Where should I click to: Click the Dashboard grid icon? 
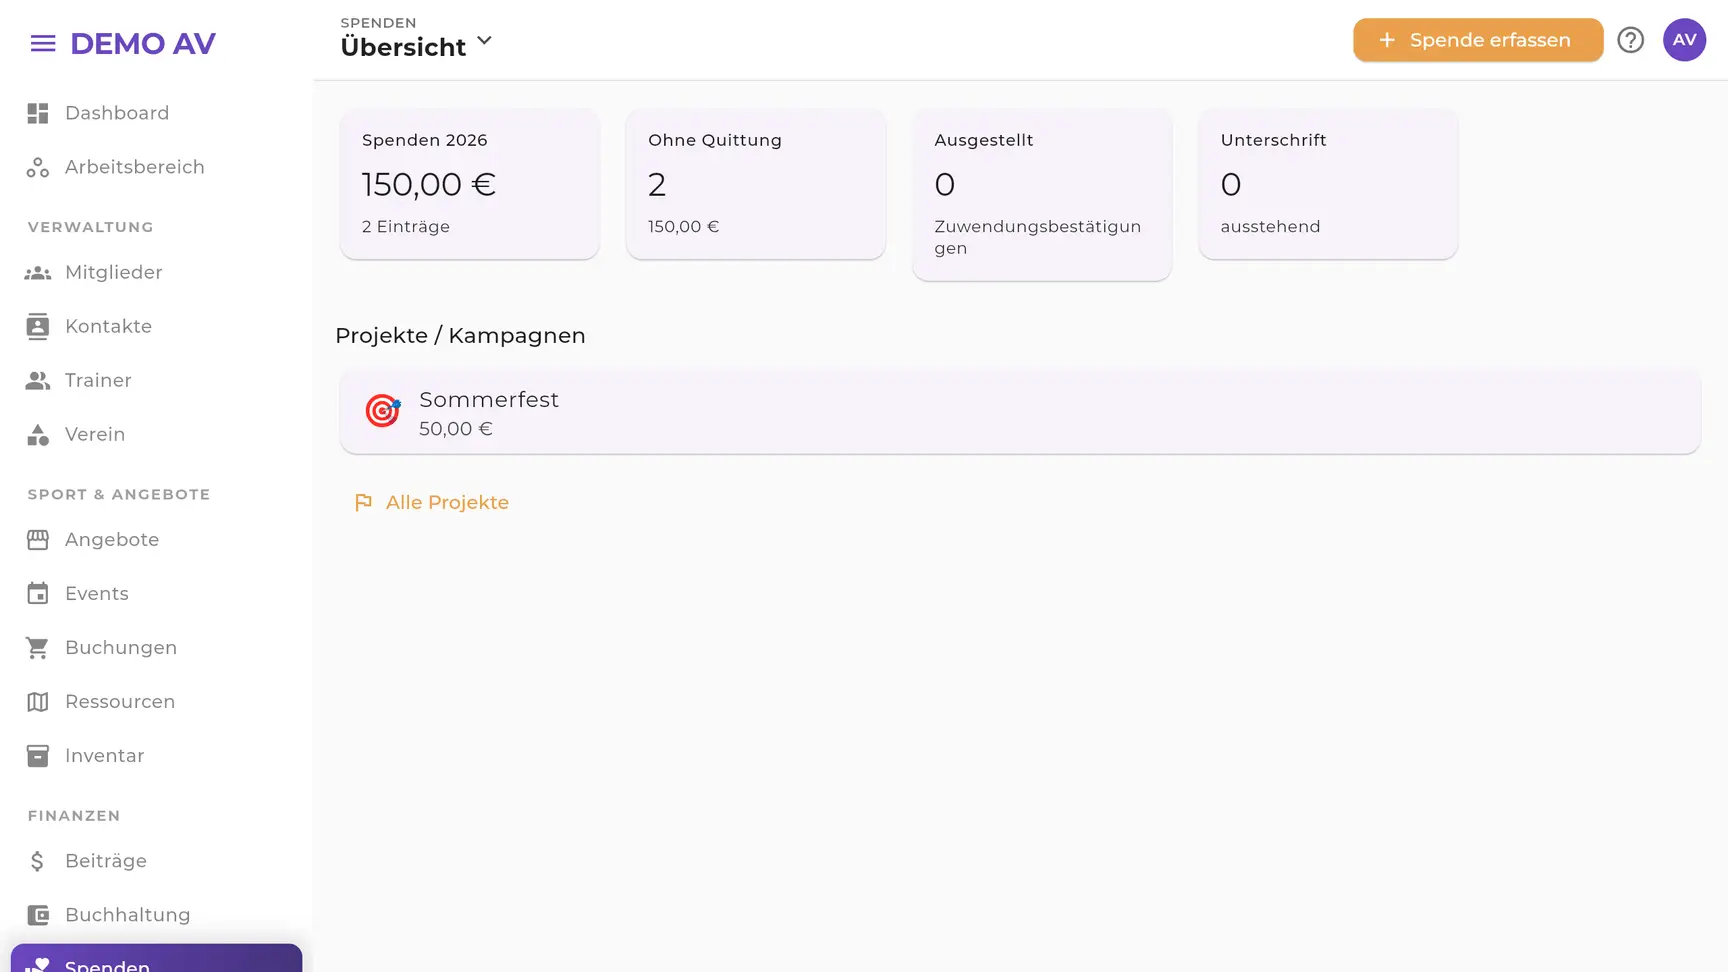(38, 113)
